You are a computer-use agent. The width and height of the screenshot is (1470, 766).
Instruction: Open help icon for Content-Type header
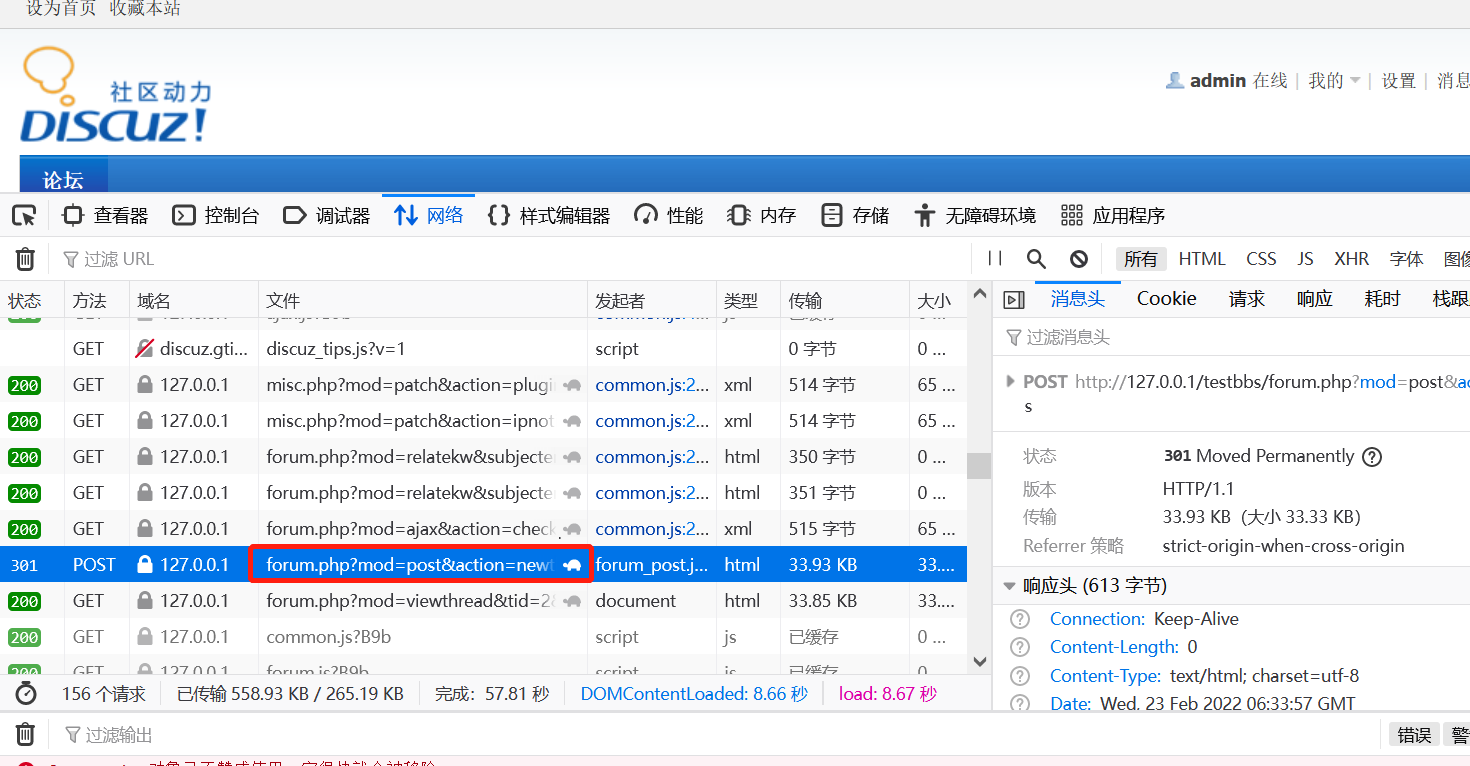coord(1020,676)
